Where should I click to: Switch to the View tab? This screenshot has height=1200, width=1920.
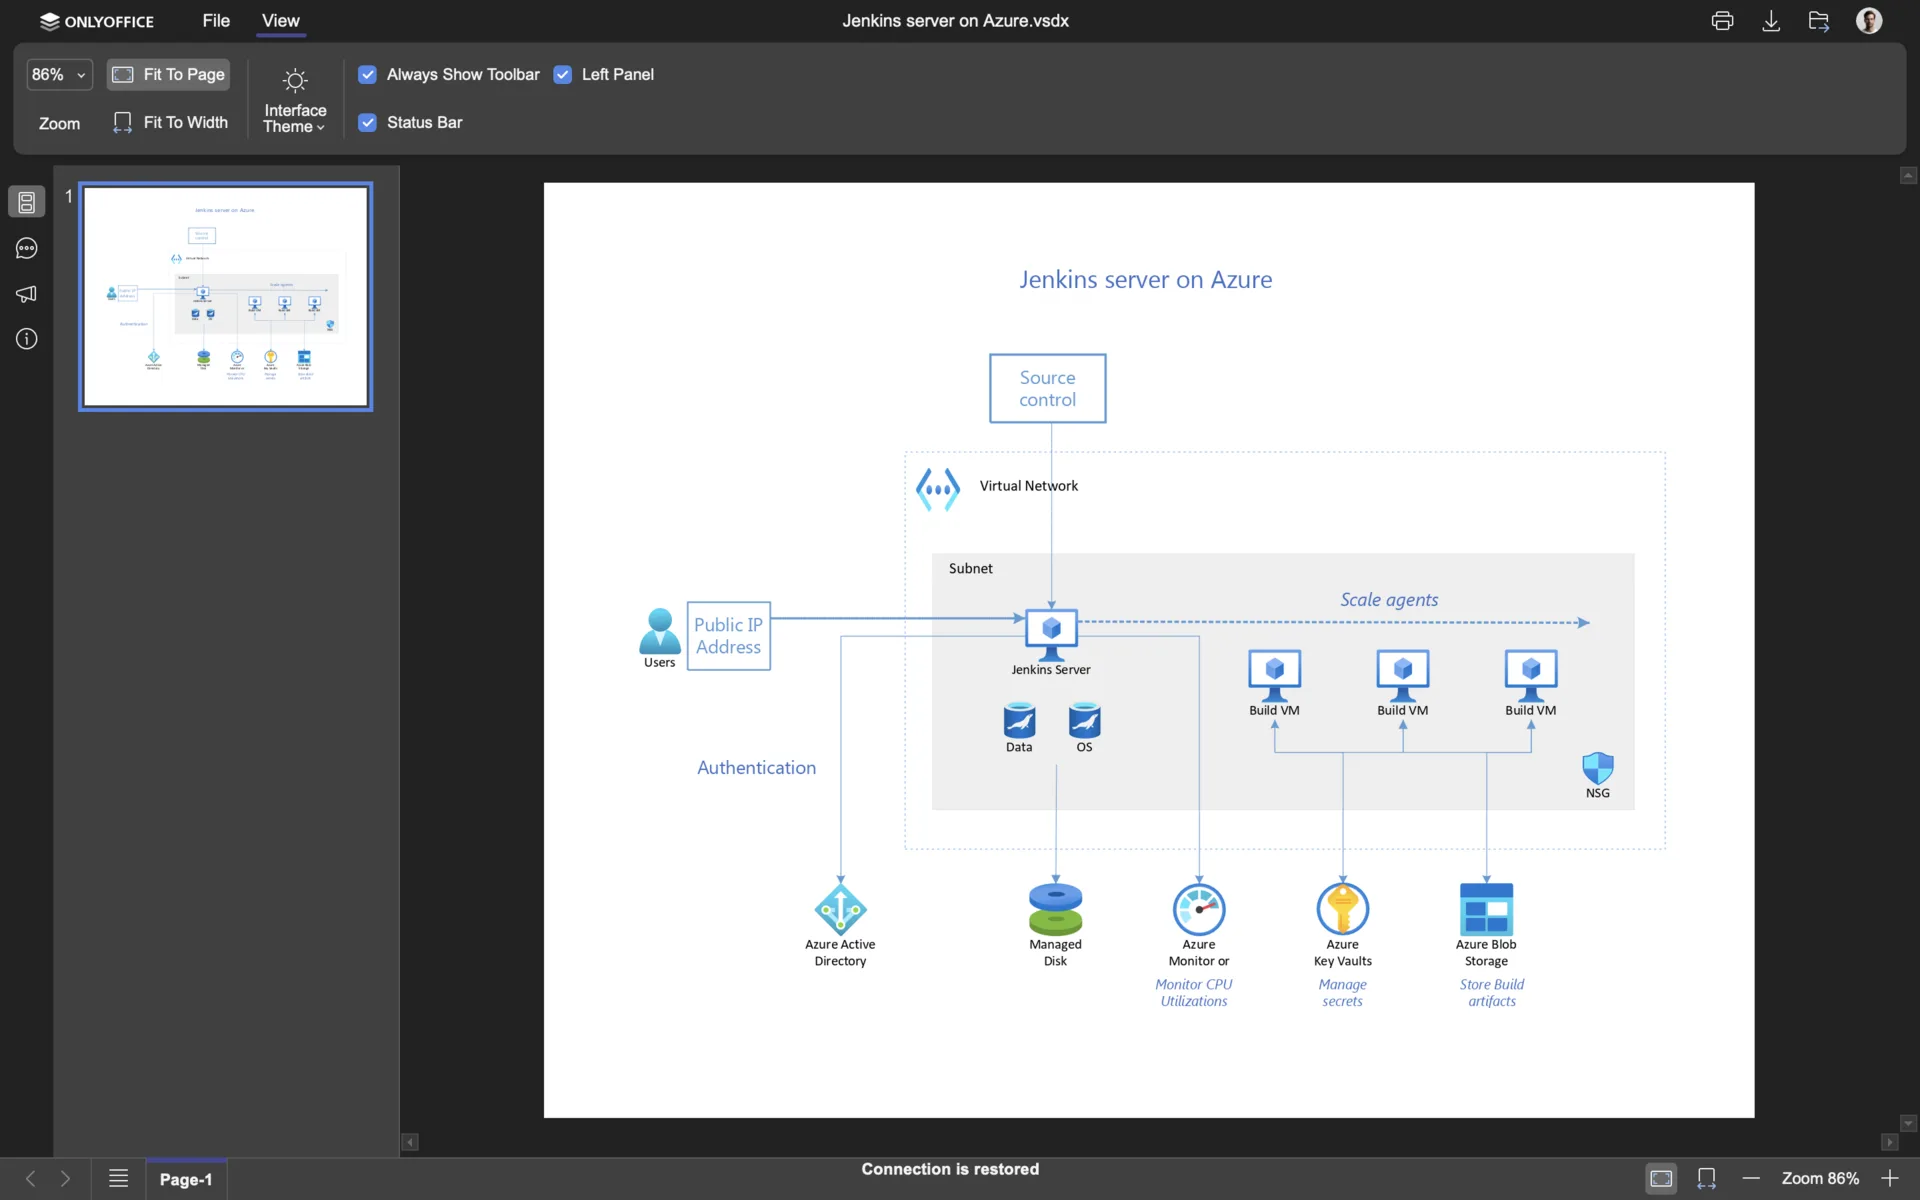(x=280, y=21)
